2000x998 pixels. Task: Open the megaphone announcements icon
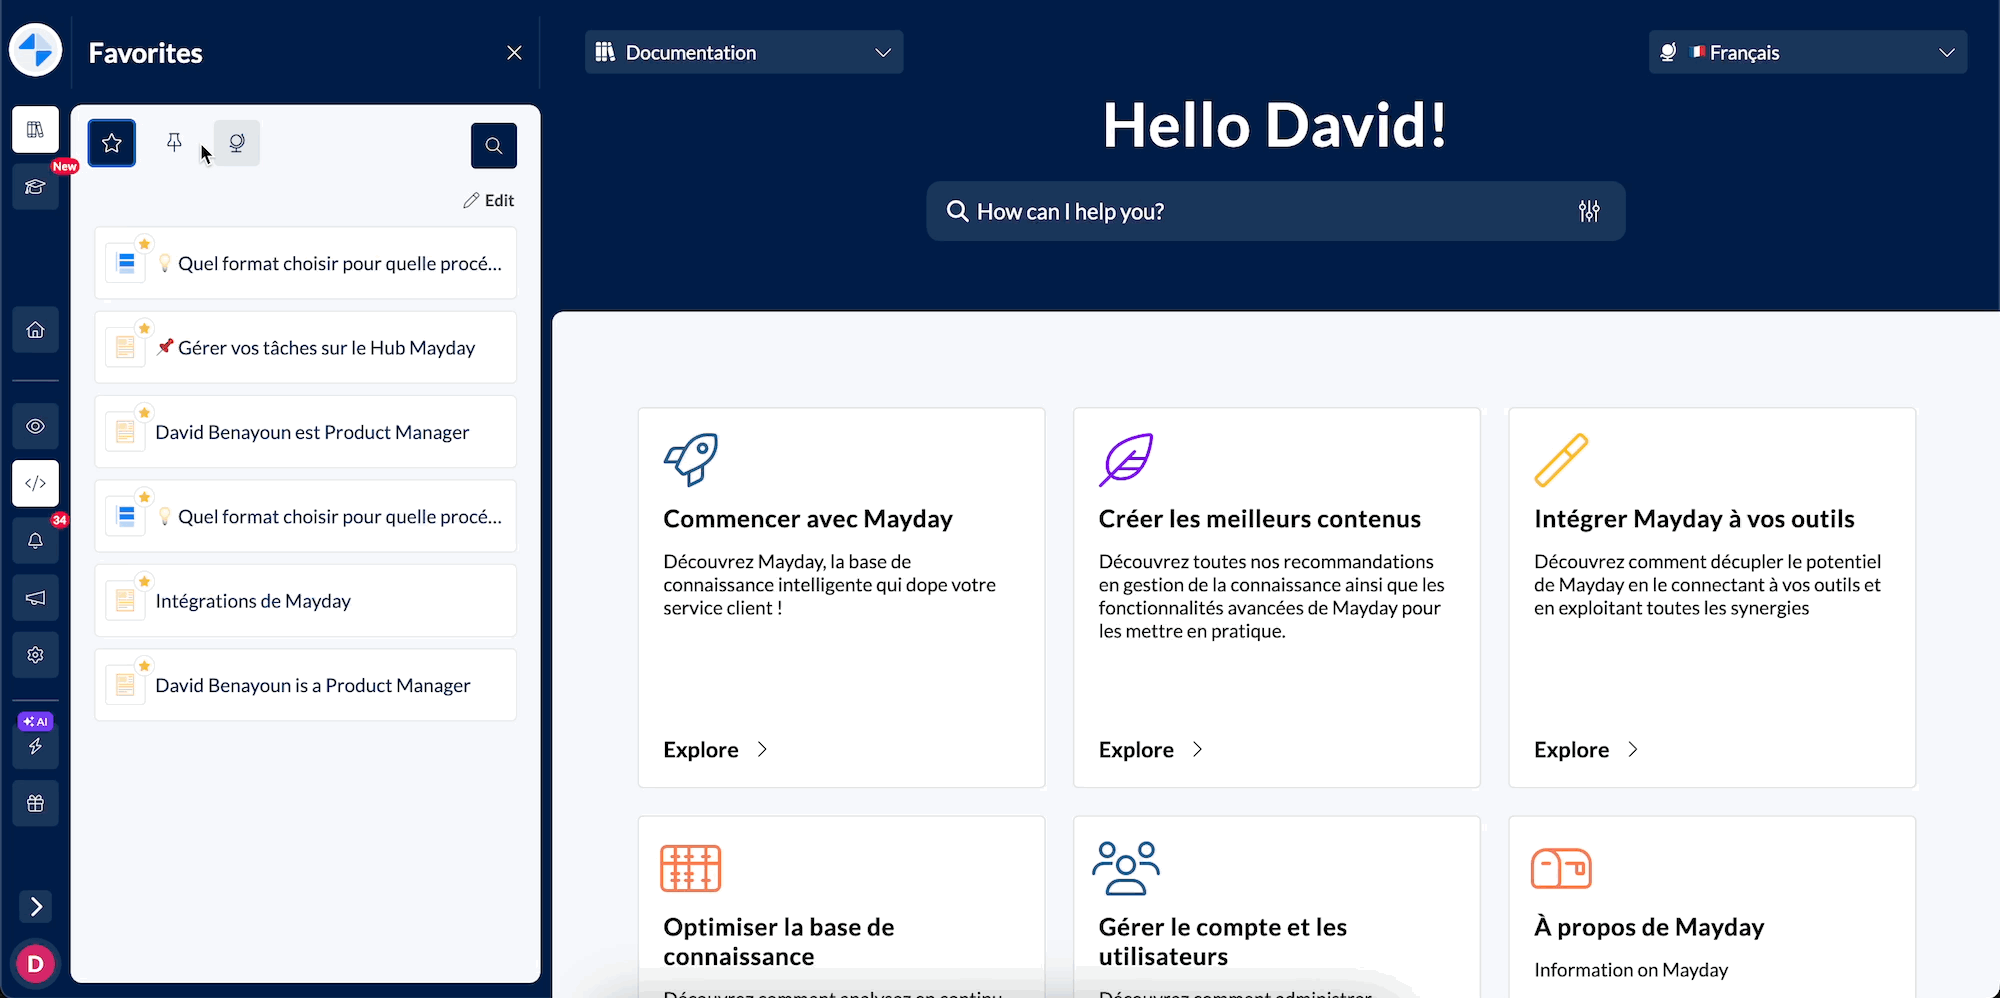[35, 598]
